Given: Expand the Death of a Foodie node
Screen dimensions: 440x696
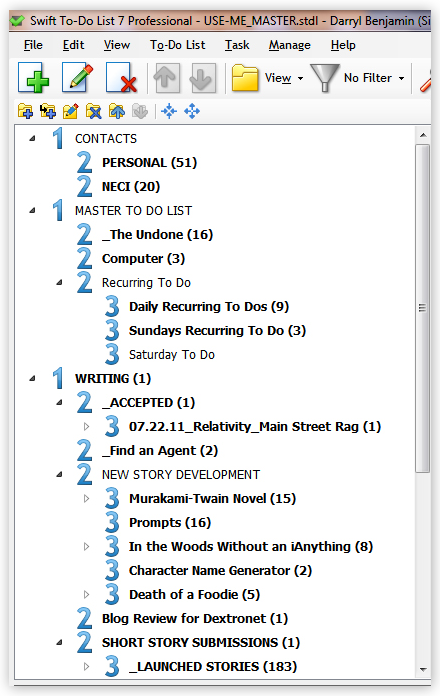Looking at the screenshot, I should (87, 594).
